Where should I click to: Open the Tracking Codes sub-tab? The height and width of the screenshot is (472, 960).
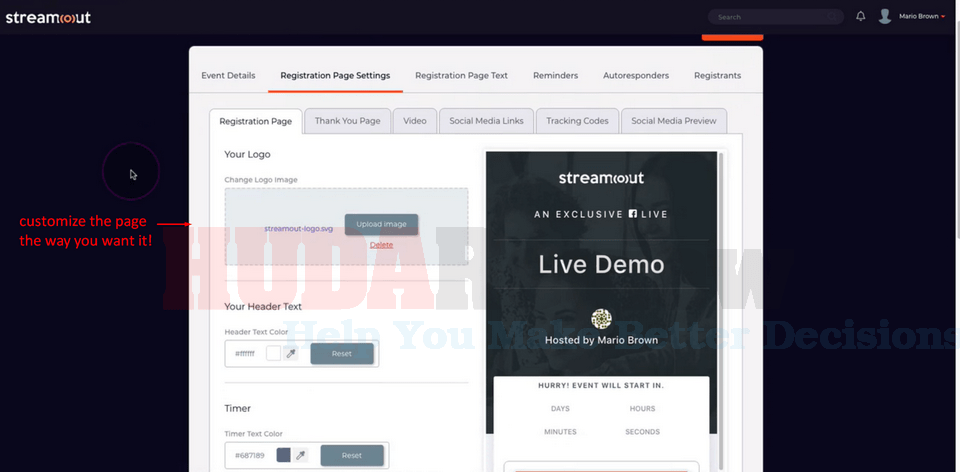[577, 121]
